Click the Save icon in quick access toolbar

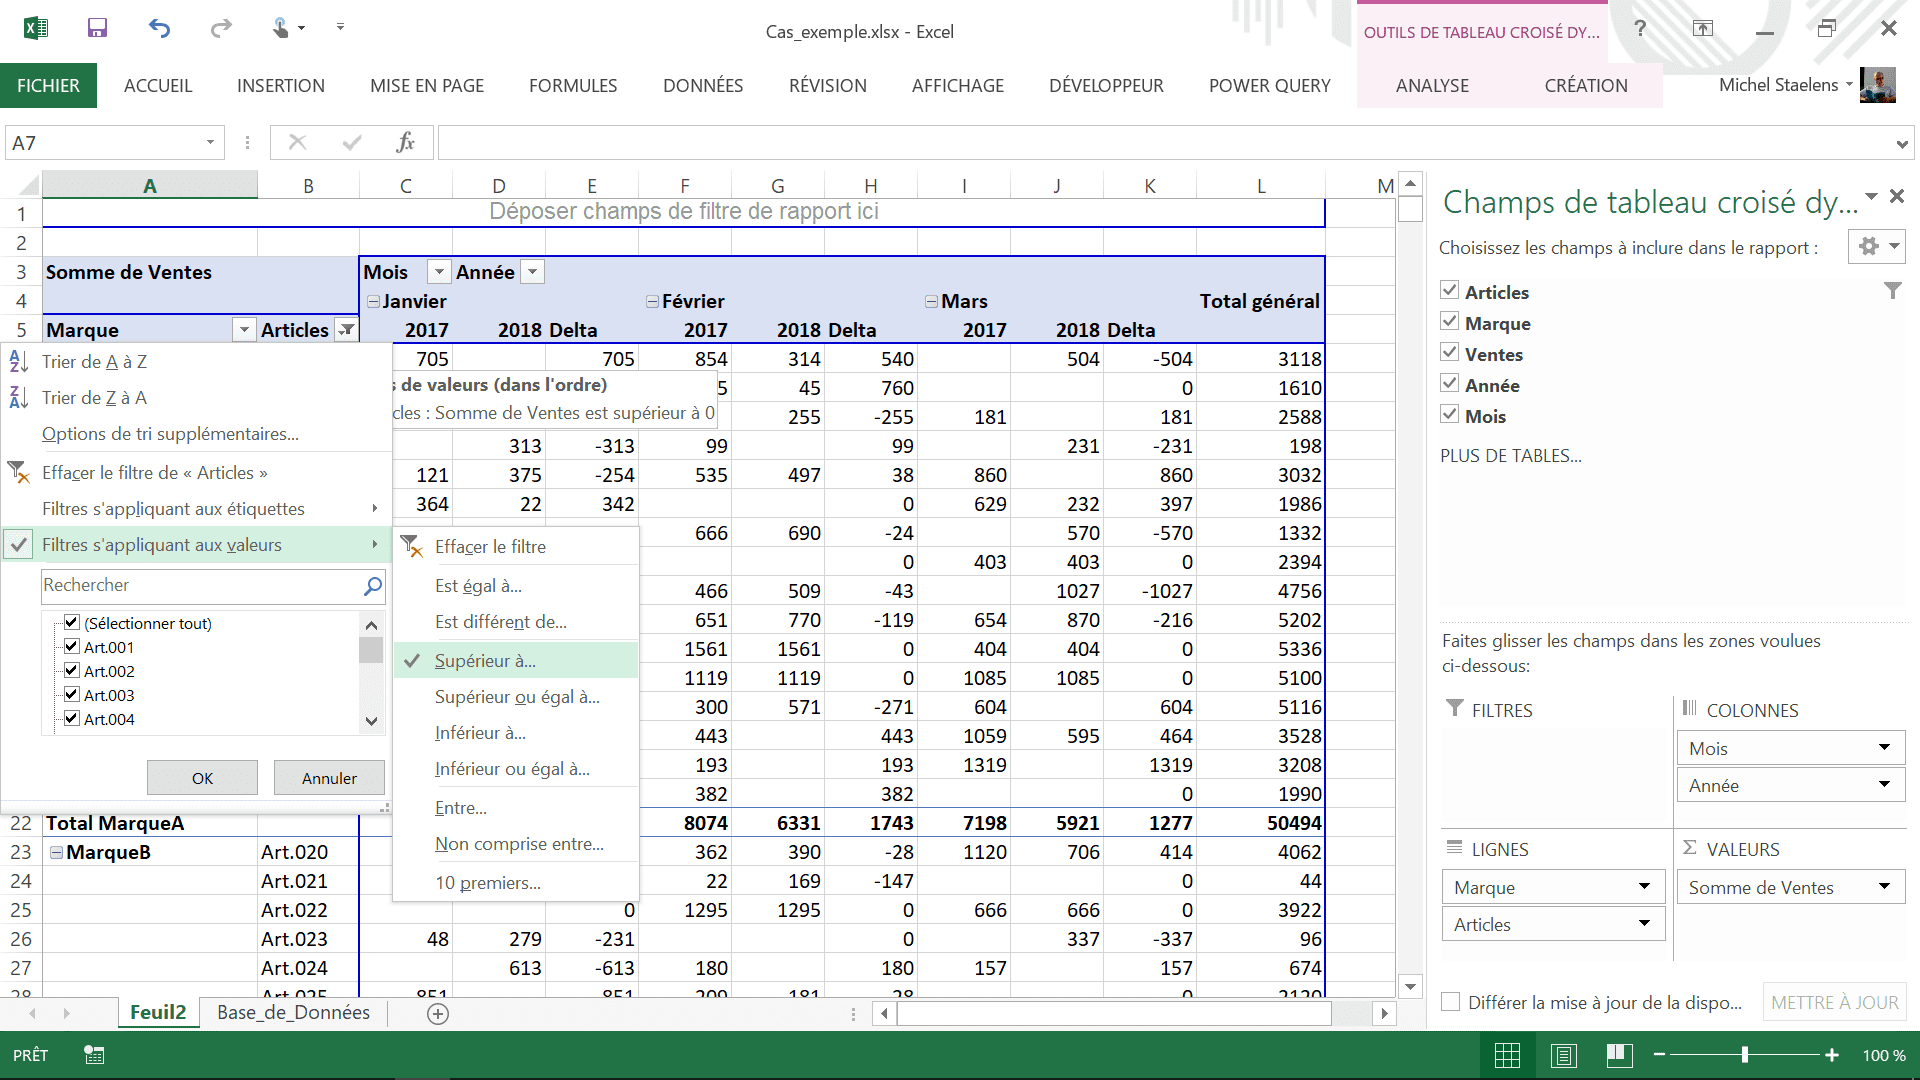click(x=97, y=28)
